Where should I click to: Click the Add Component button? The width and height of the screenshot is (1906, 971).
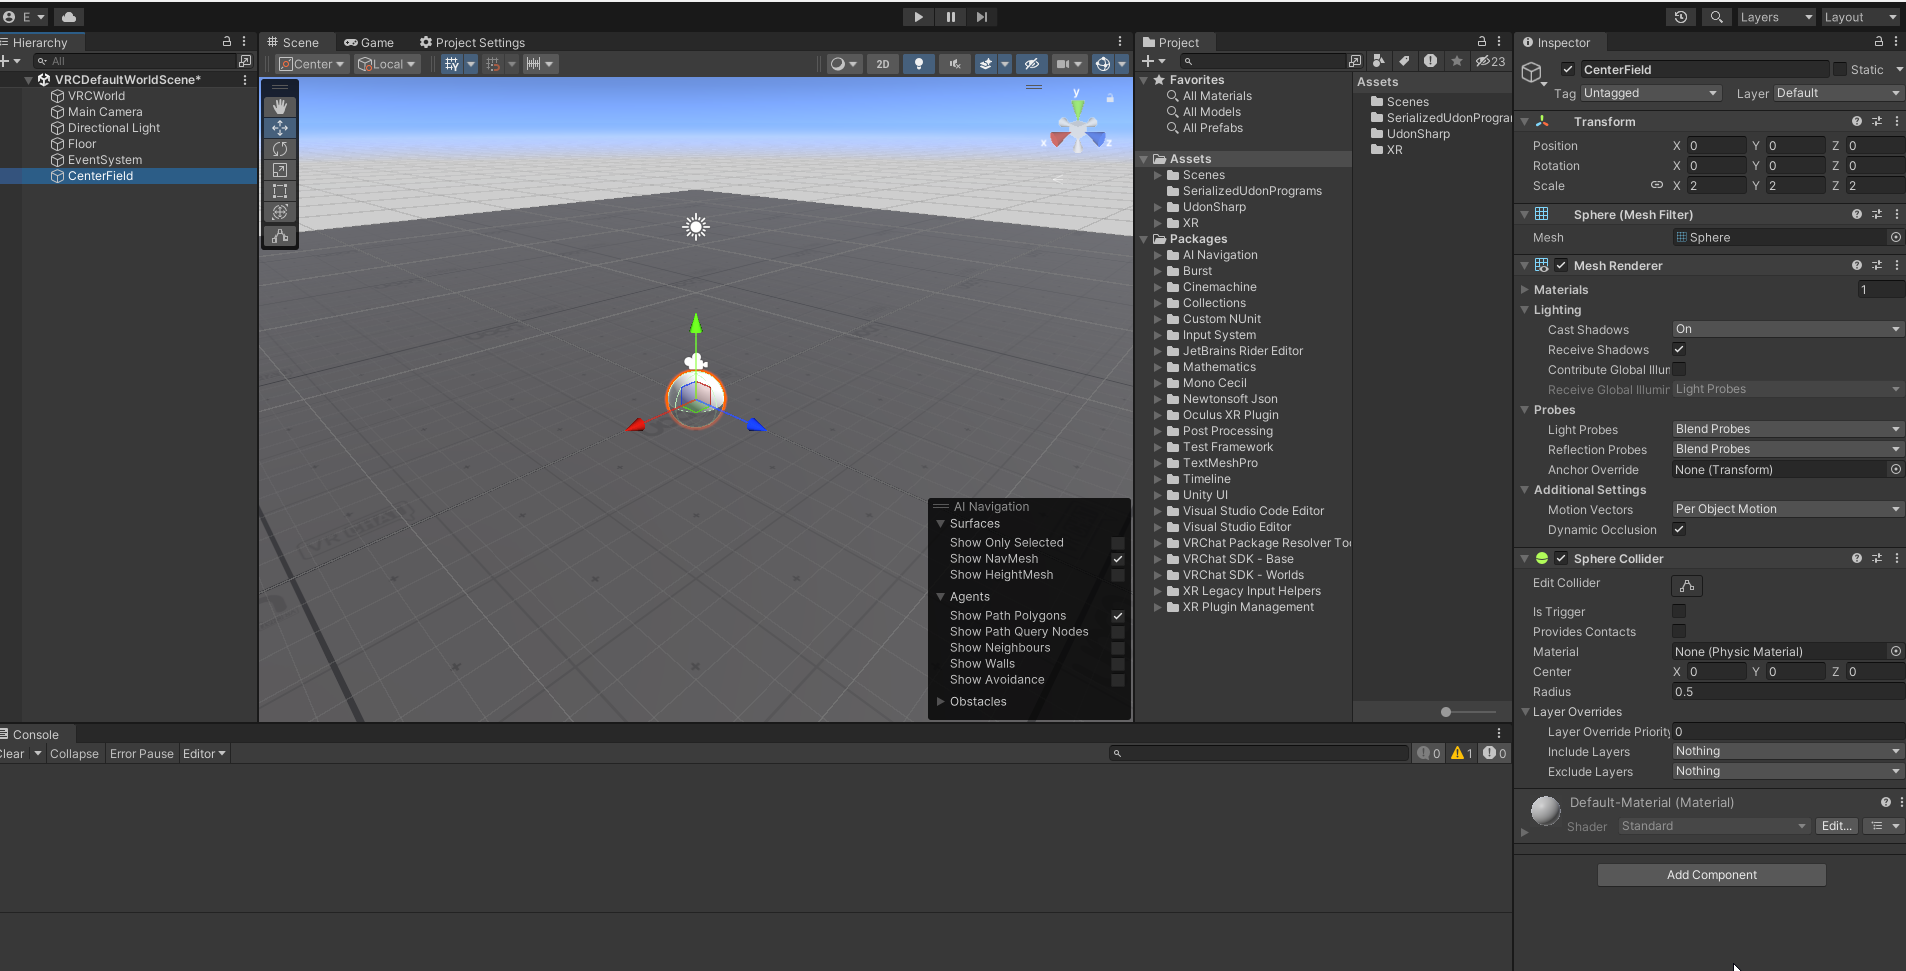(x=1711, y=875)
